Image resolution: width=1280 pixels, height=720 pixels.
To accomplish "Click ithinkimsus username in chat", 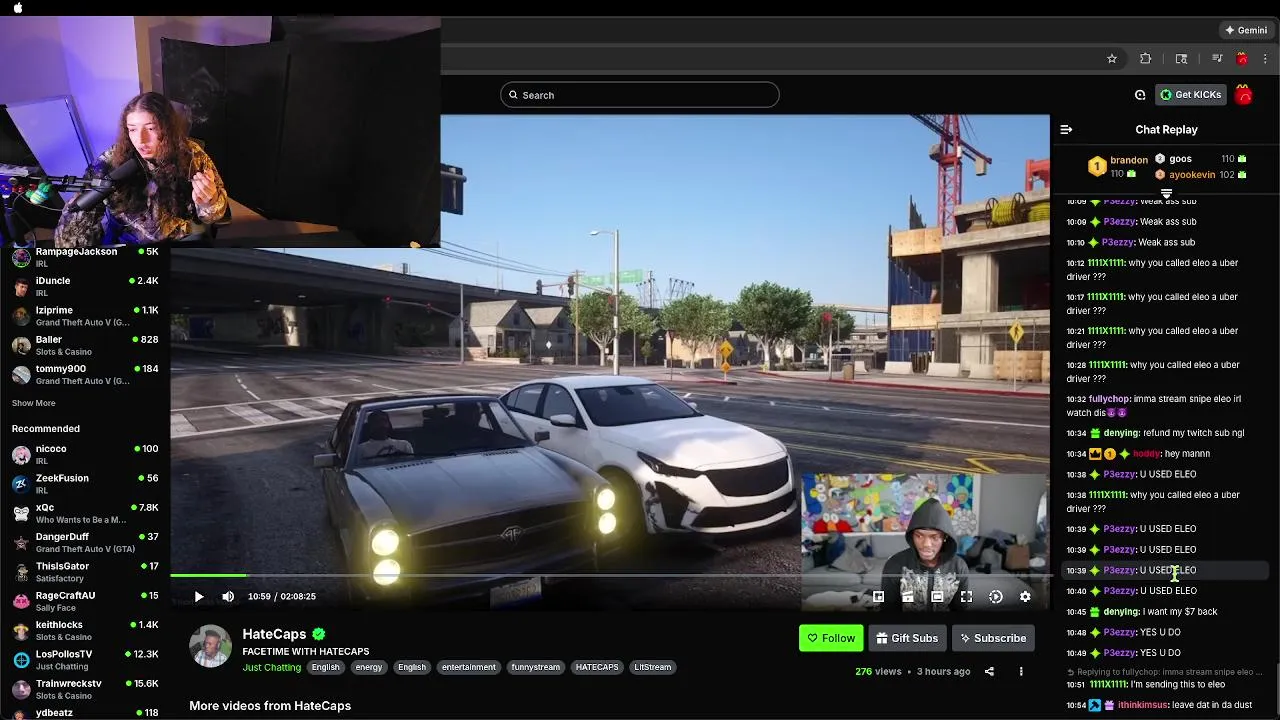I will click(1141, 705).
